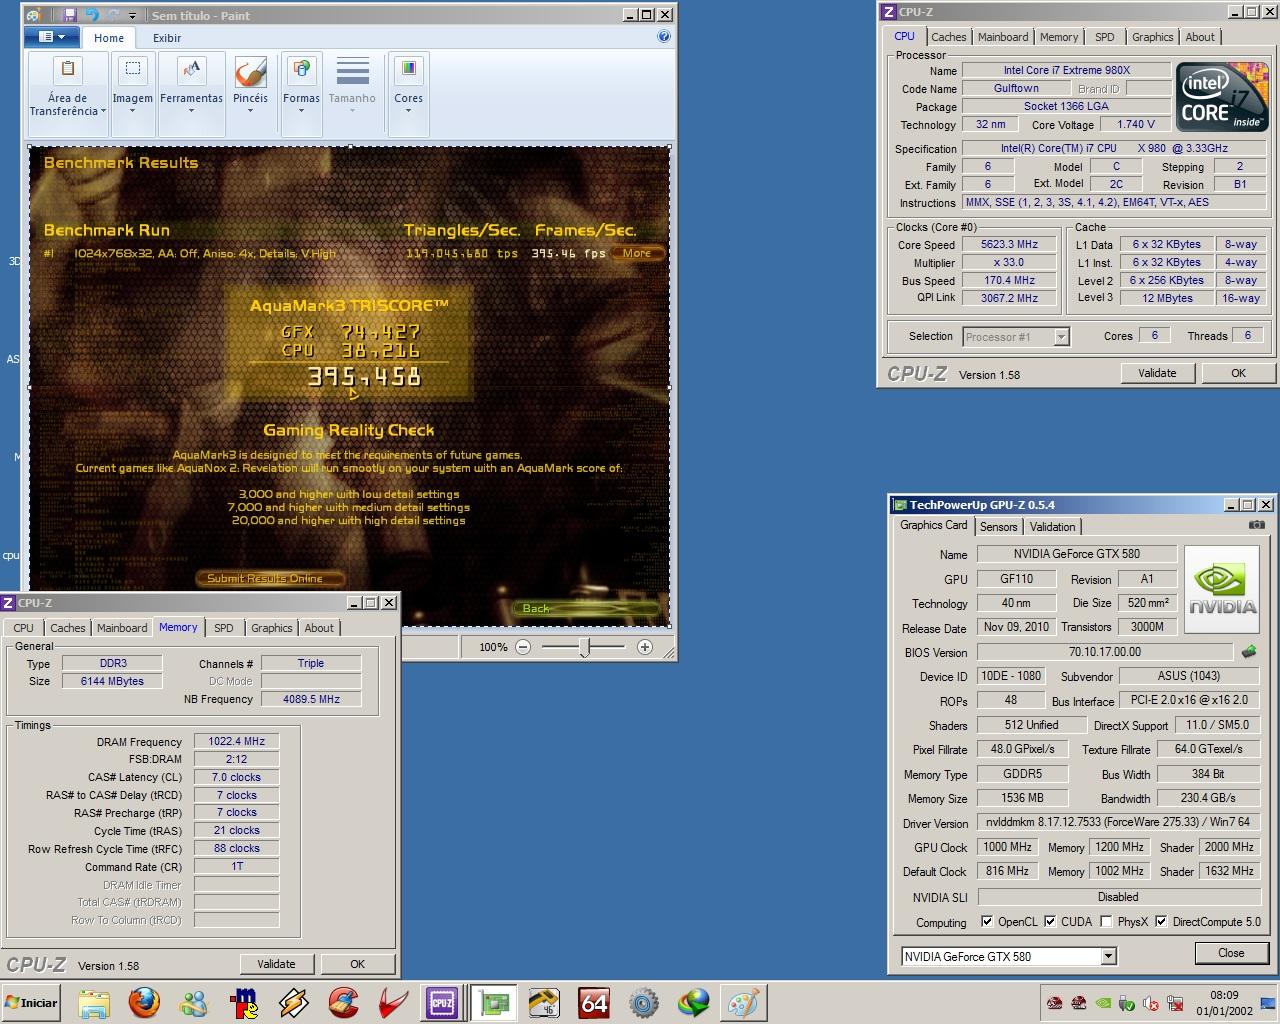Open the Iniciar start button

[x=31, y=1003]
